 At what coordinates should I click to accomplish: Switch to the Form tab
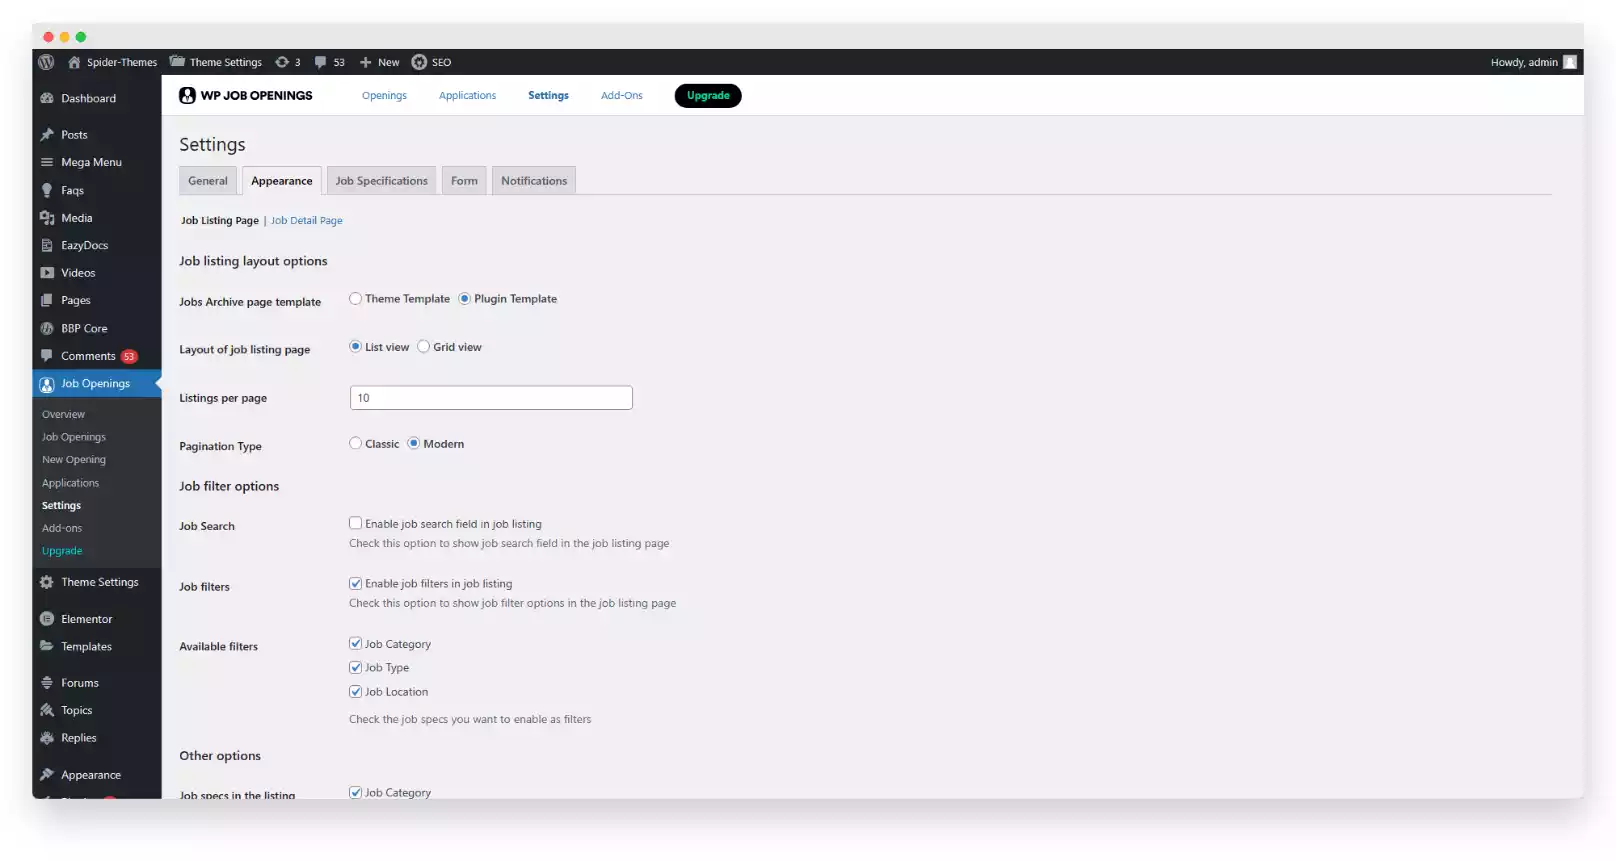464,181
